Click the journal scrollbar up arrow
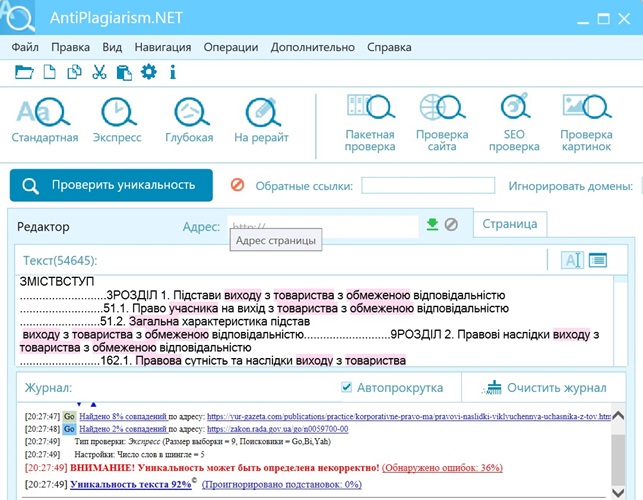 pyautogui.click(x=618, y=416)
